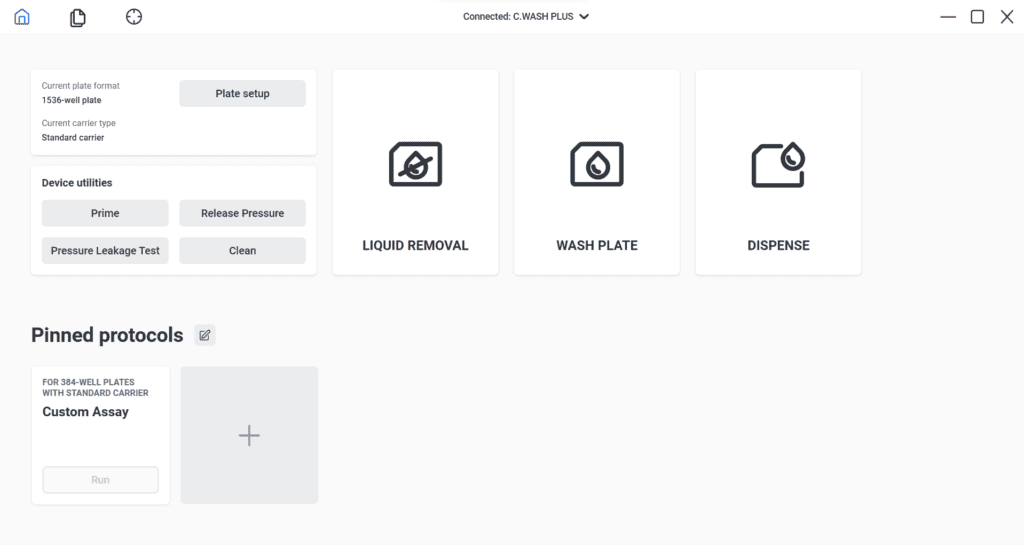The width and height of the screenshot is (1024, 545).
Task: Open the crosshair calibration icon
Action: 134,17
